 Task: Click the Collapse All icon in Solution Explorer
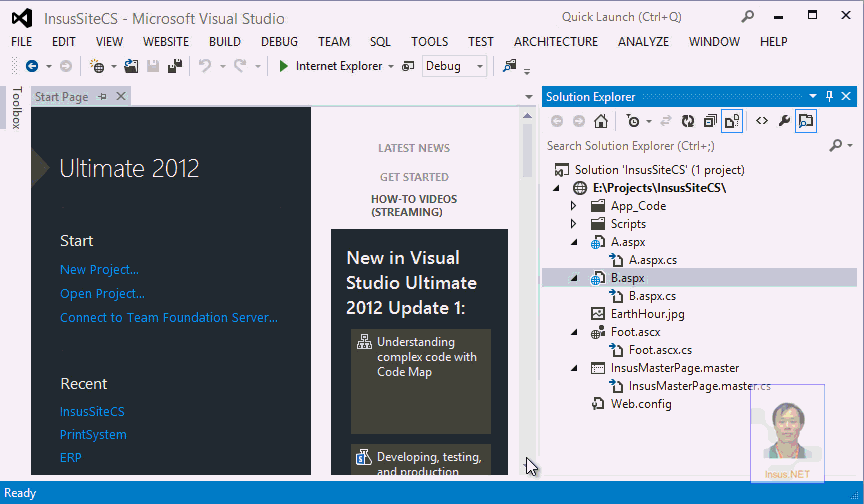click(710, 121)
